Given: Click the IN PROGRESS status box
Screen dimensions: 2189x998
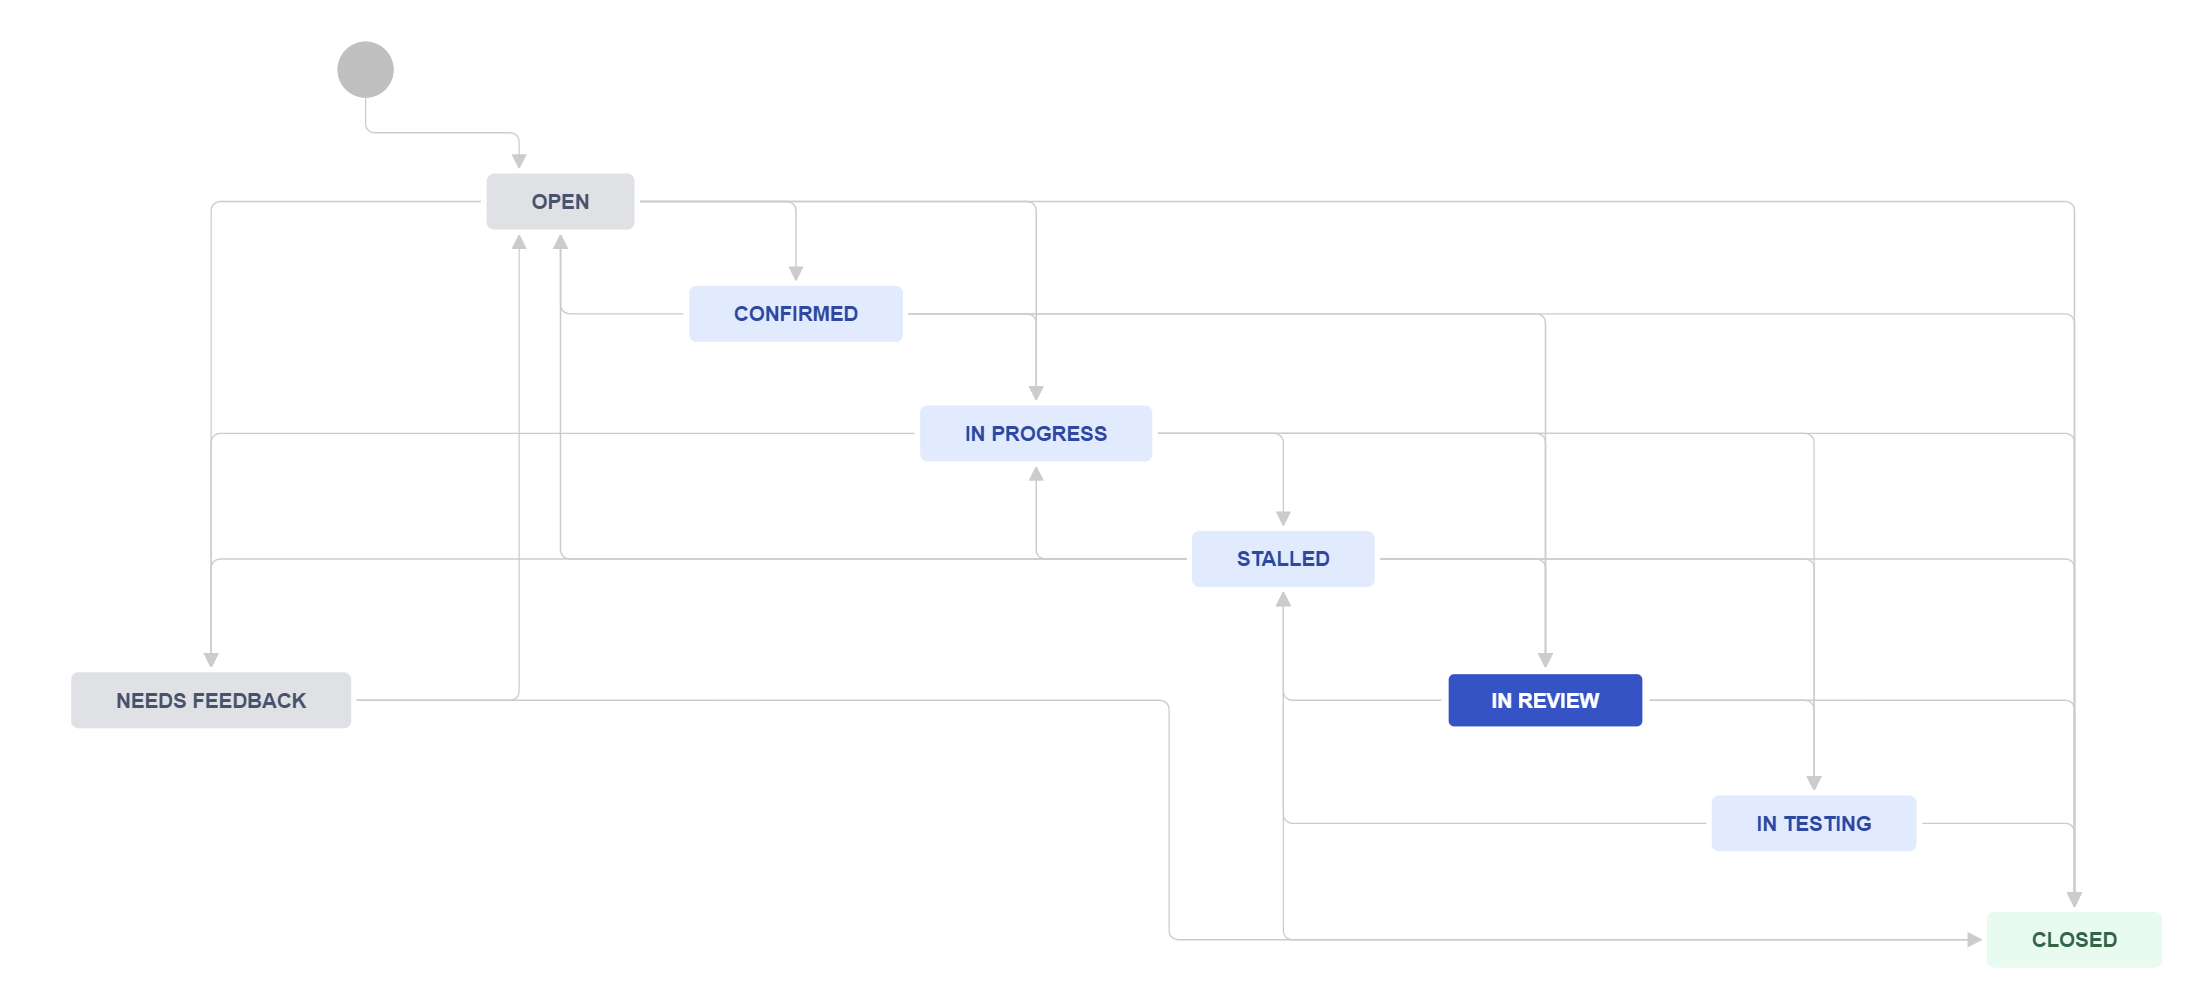Looking at the screenshot, I should click(1036, 433).
